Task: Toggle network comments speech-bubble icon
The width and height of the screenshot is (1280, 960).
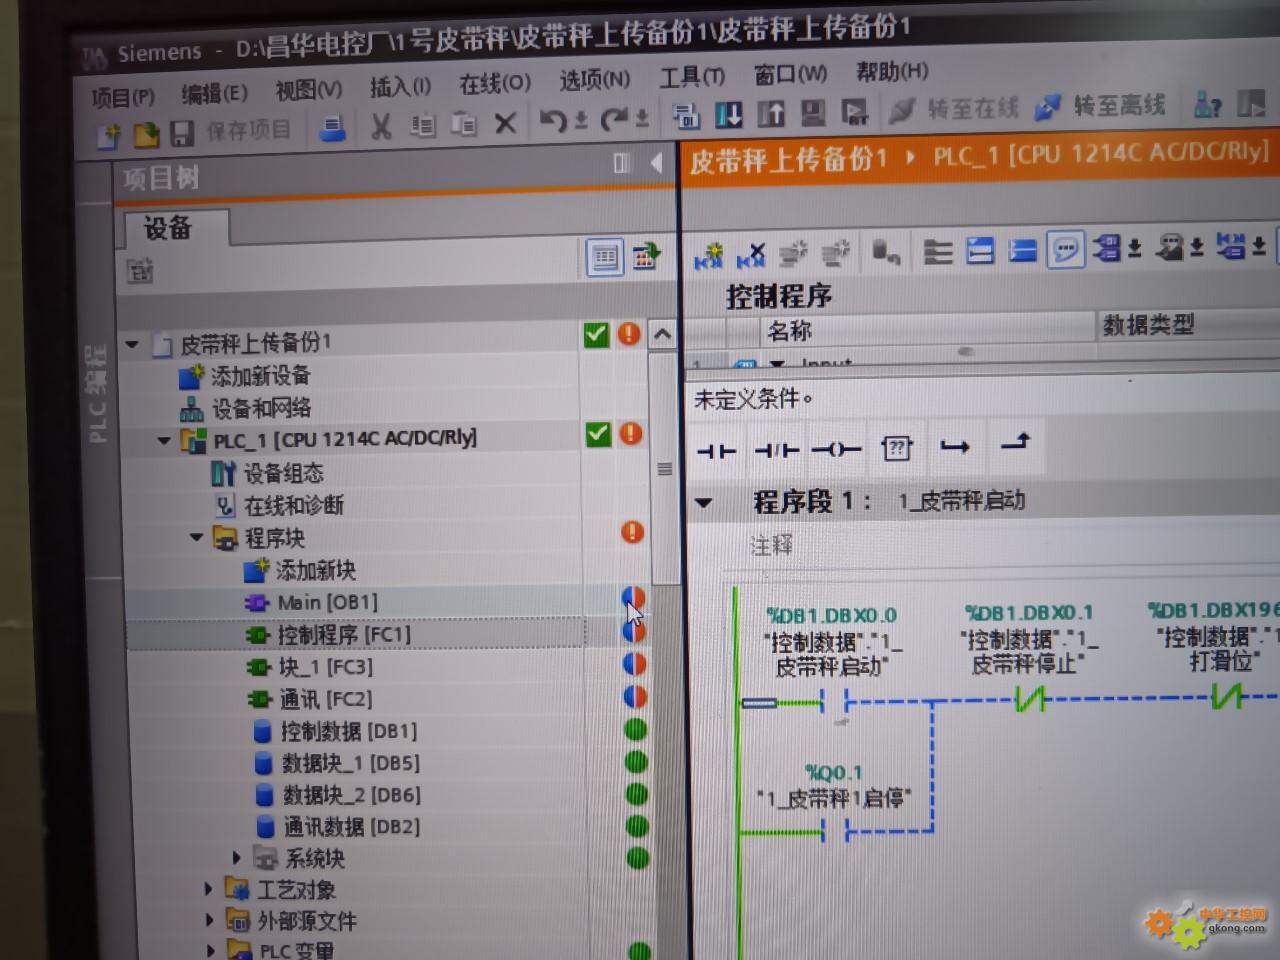Action: 1066,248
